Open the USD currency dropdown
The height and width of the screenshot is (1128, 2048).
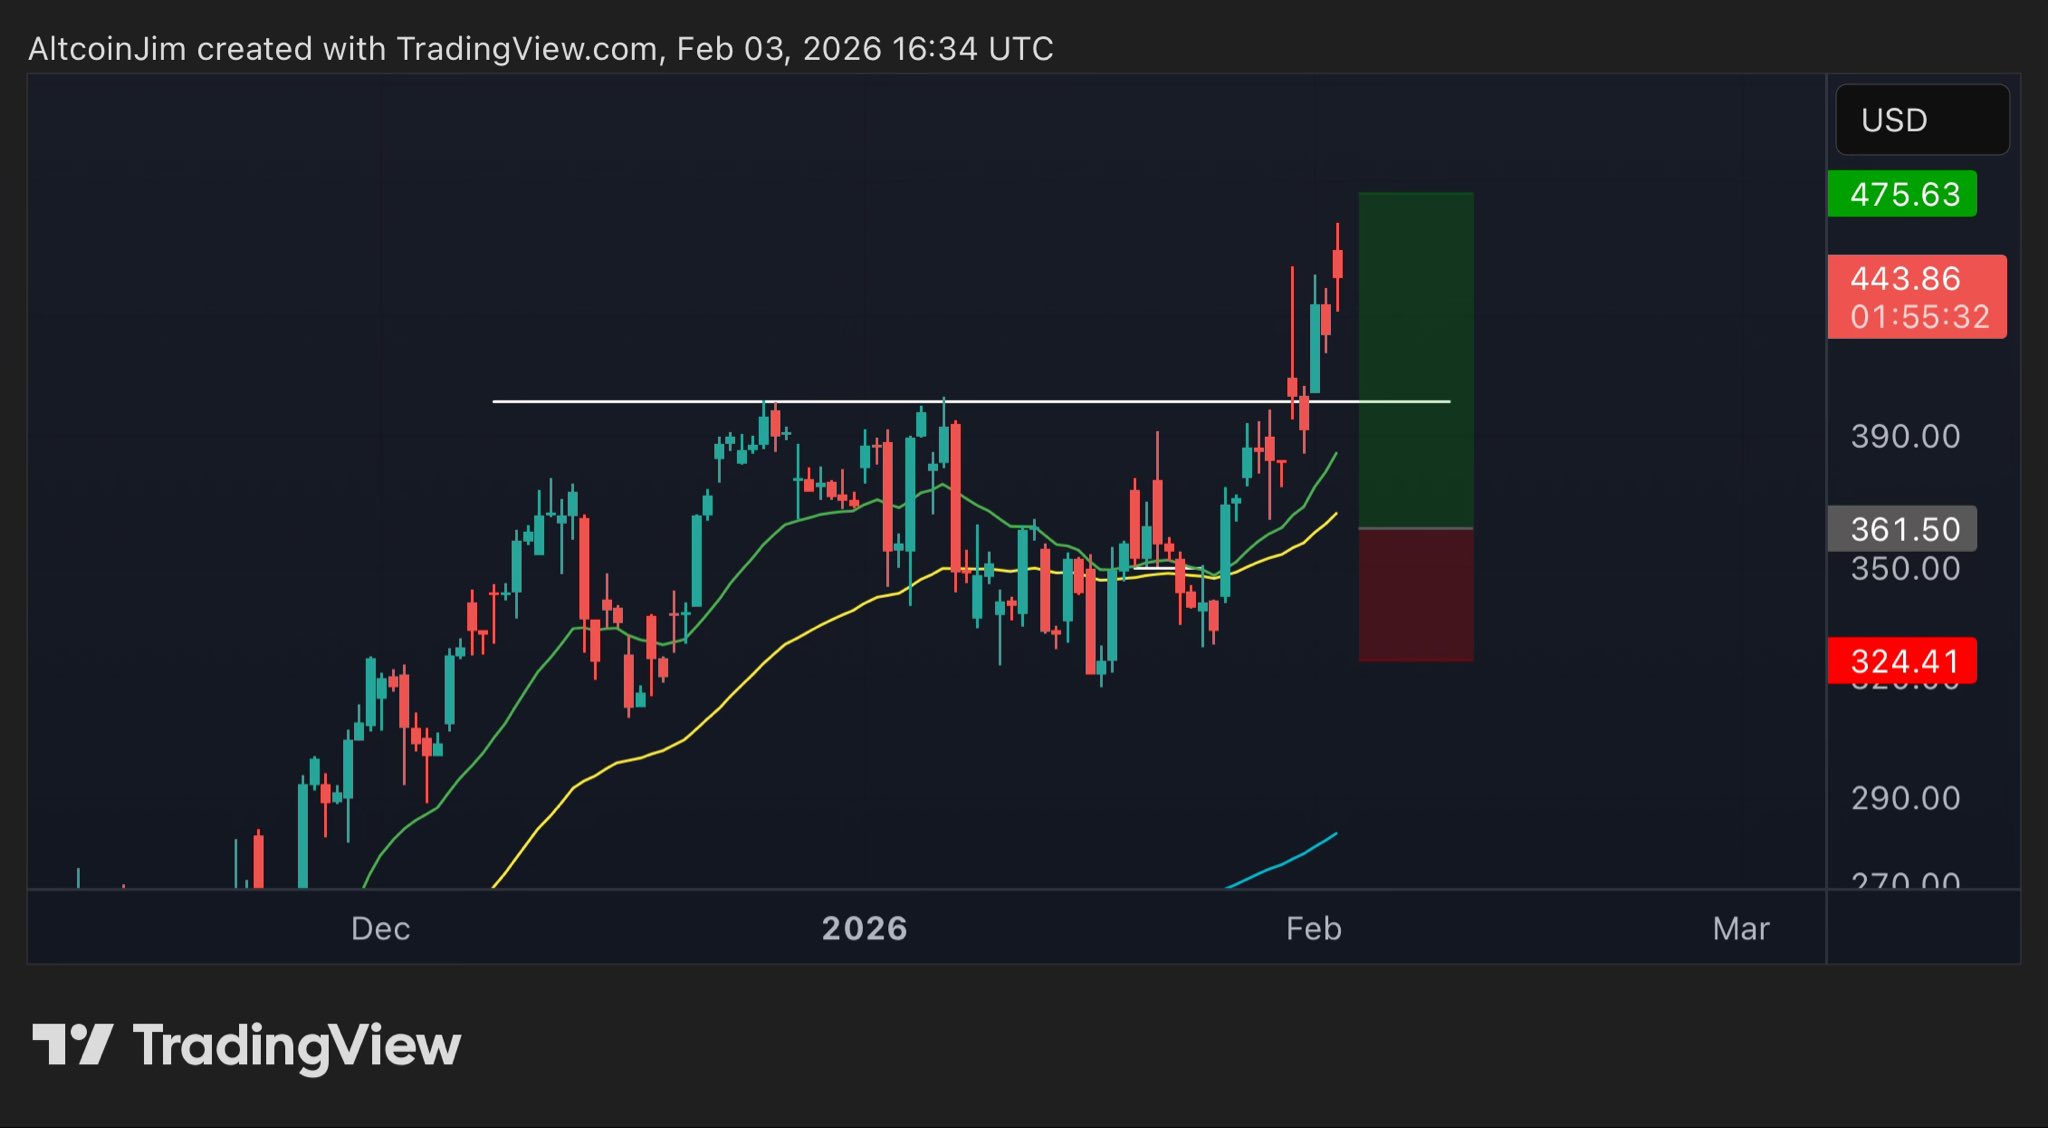1921,120
